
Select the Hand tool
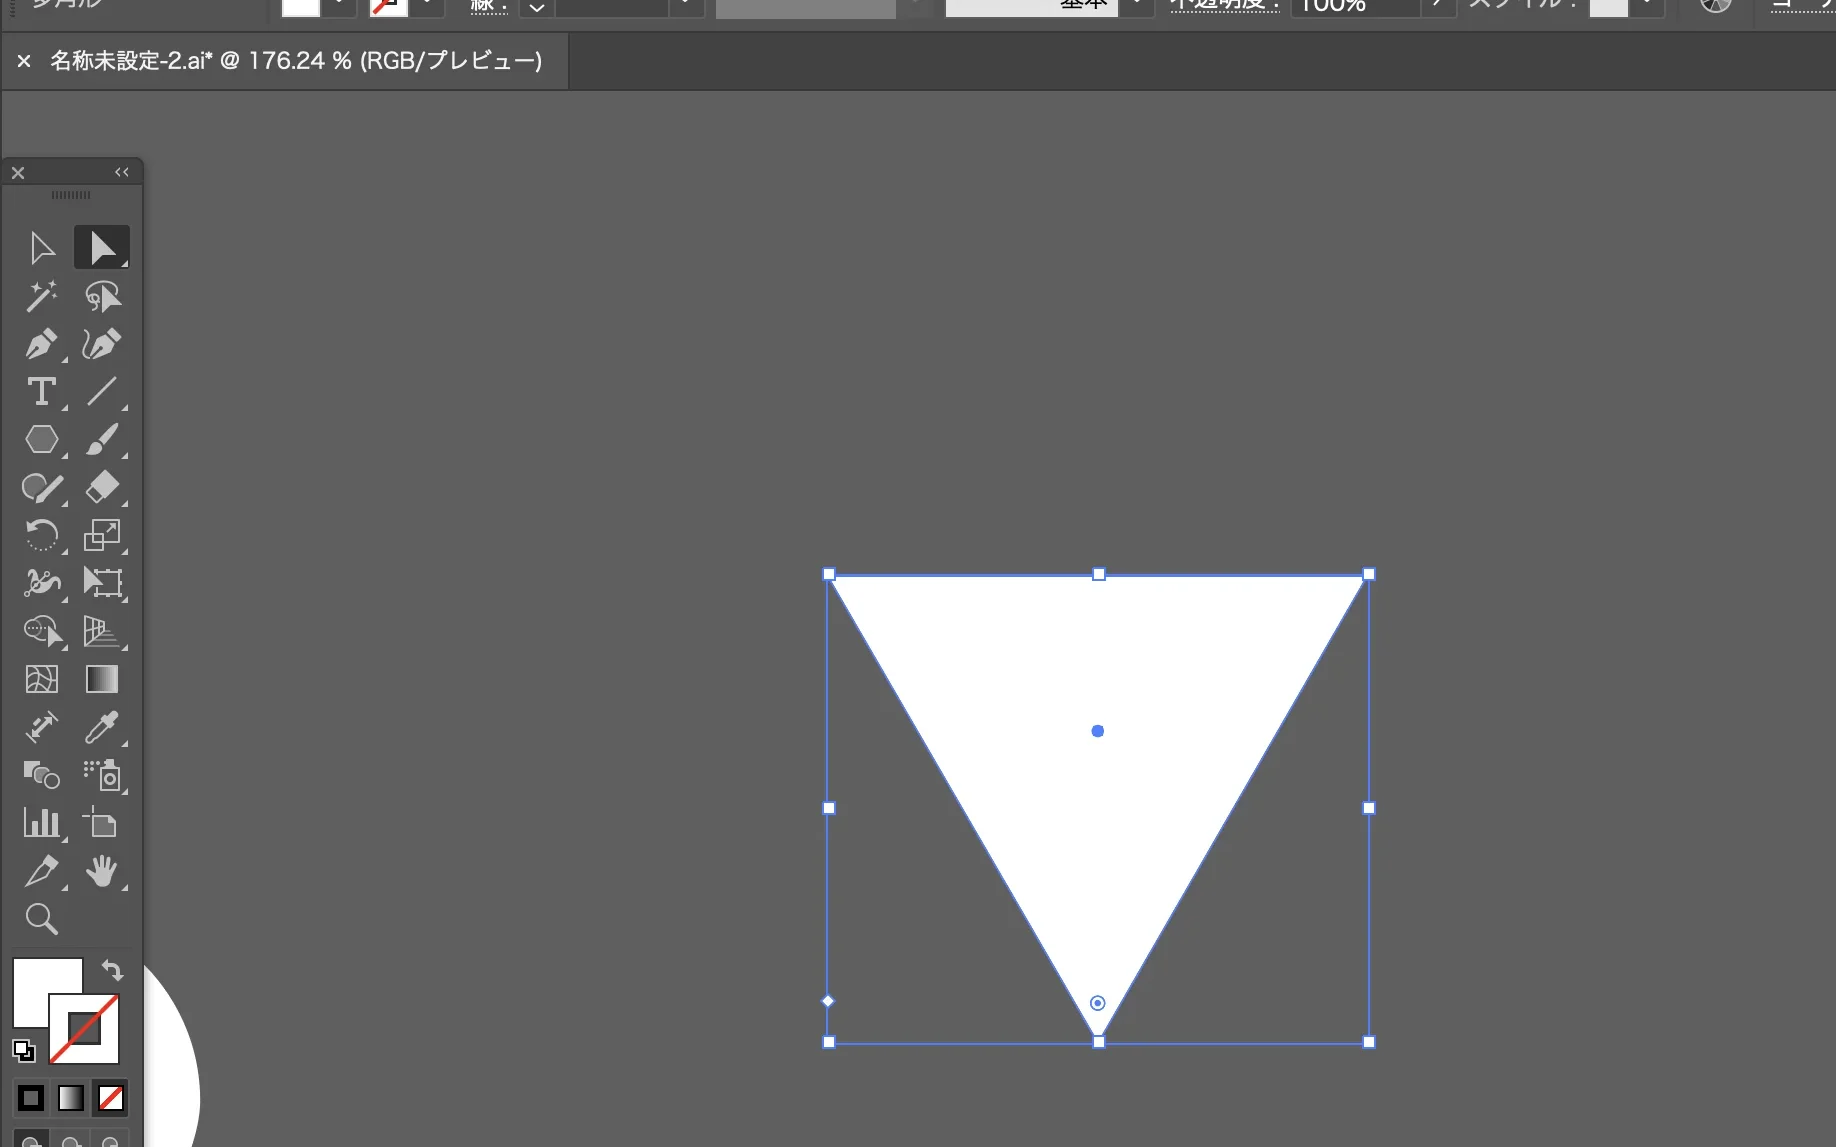101,871
